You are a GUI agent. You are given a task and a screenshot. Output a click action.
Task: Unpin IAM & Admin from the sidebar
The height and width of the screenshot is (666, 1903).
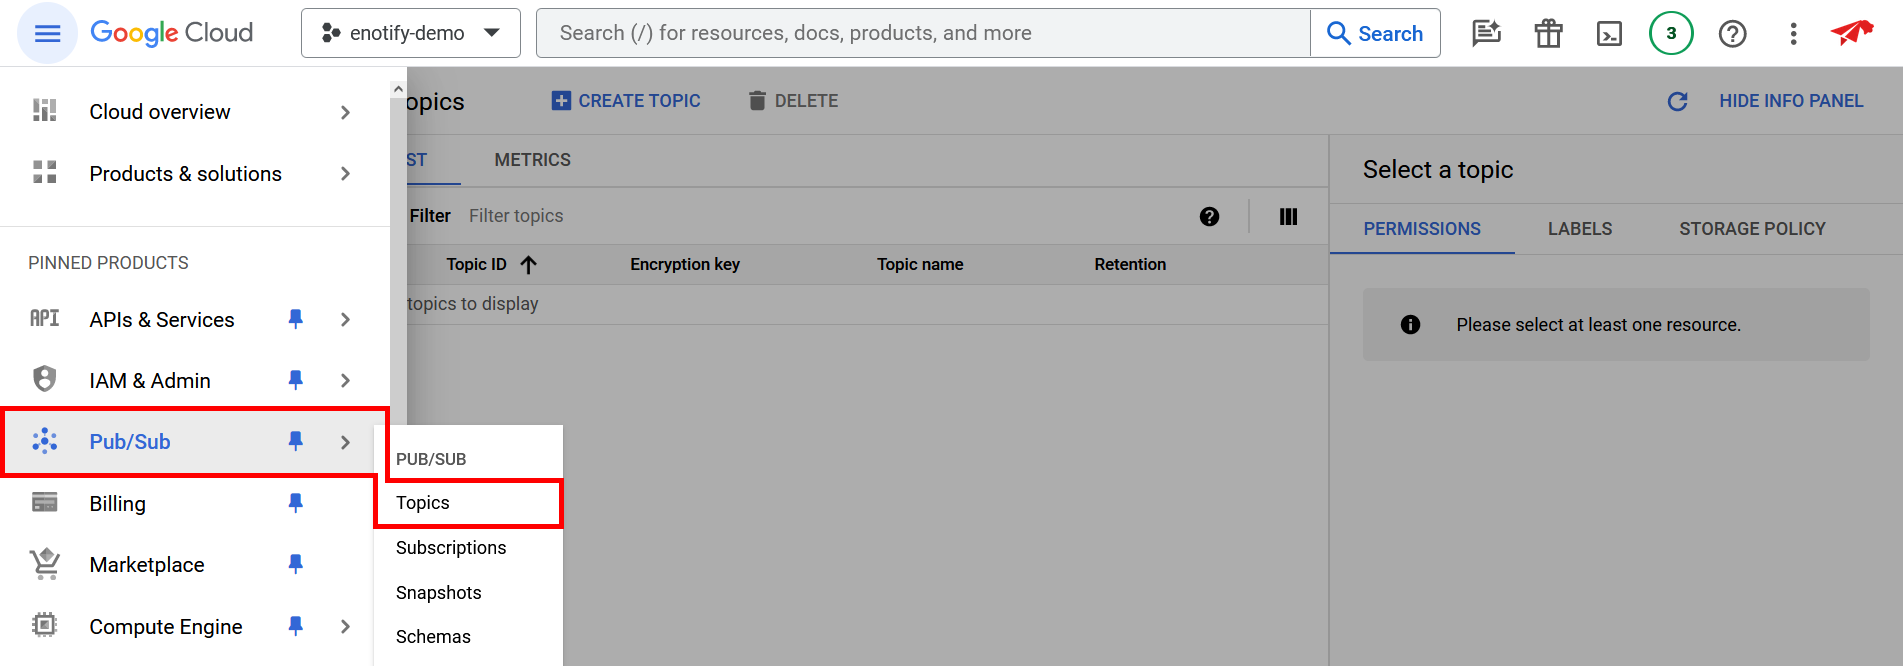pyautogui.click(x=295, y=380)
